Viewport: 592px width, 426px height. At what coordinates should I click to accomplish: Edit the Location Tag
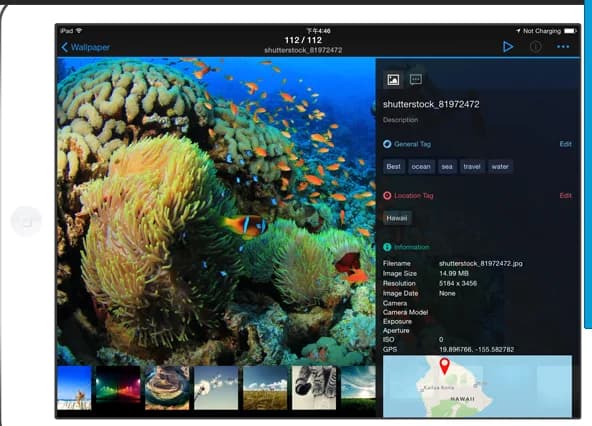[565, 195]
